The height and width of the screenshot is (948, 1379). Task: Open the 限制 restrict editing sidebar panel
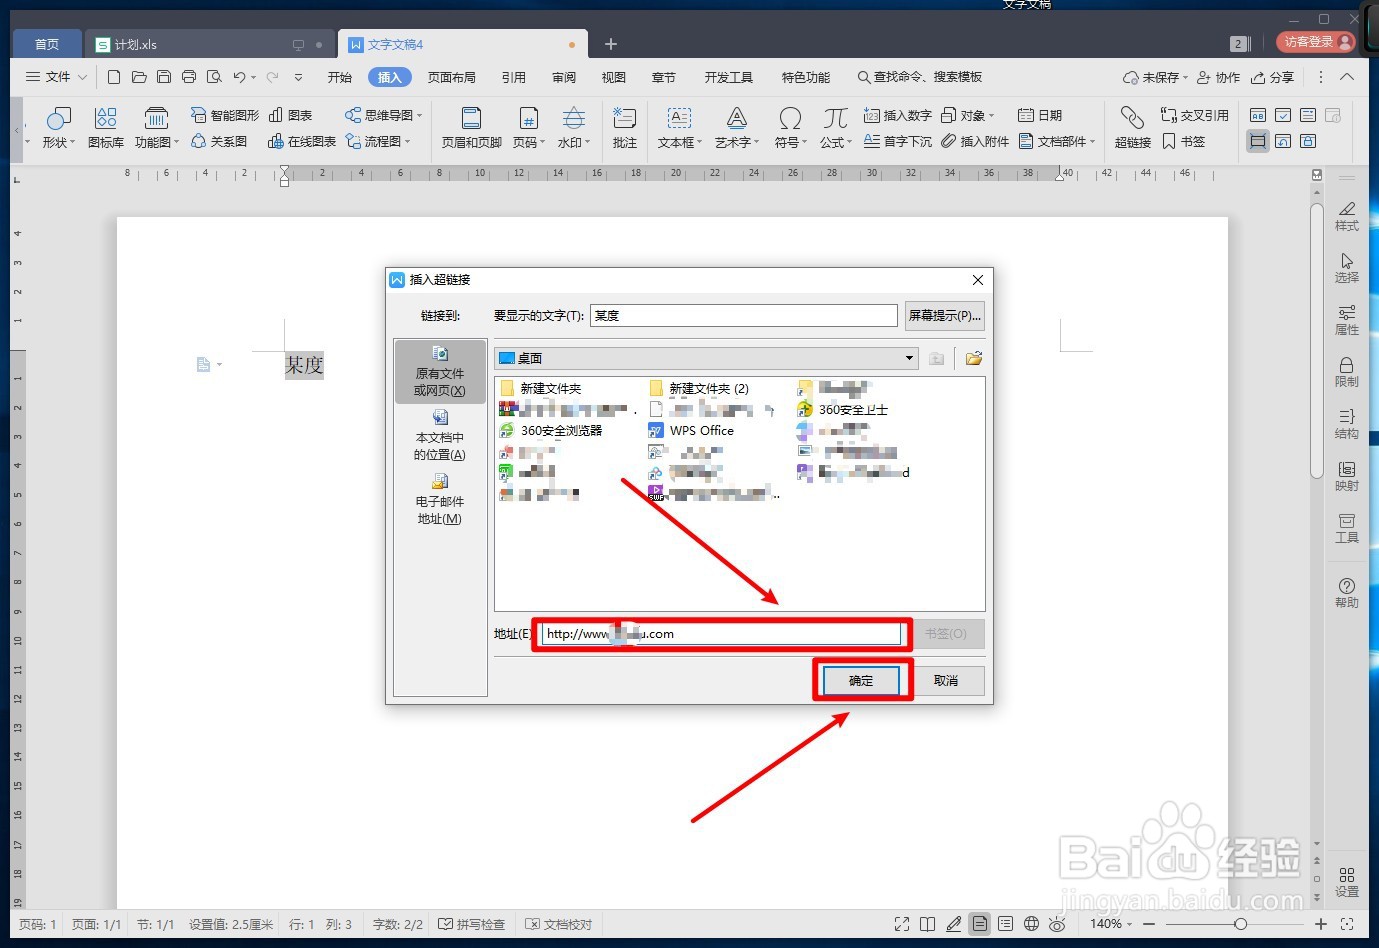(x=1347, y=372)
